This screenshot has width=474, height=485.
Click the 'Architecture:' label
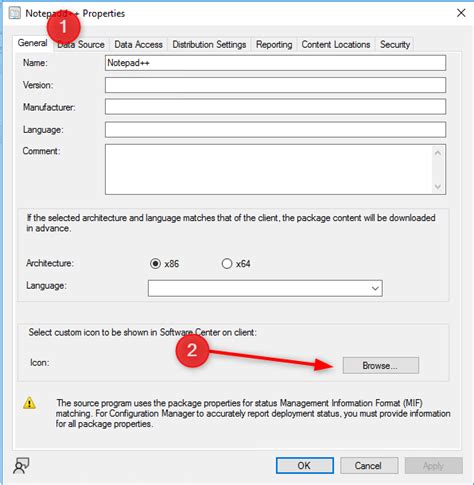pyautogui.click(x=50, y=263)
